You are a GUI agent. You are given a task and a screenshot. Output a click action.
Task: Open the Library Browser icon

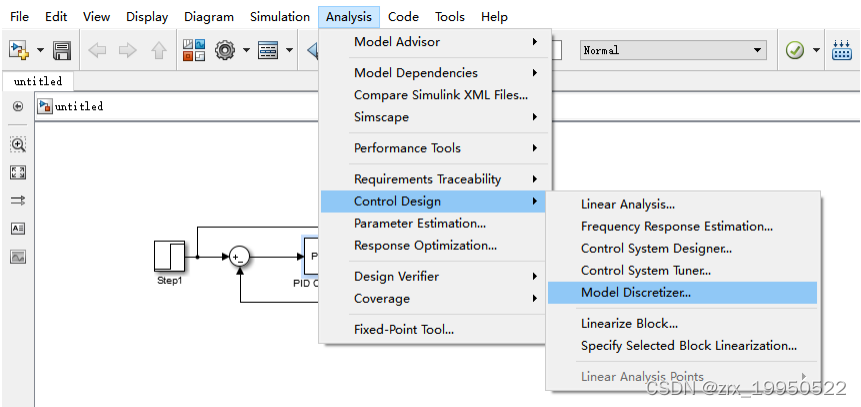pyautogui.click(x=194, y=51)
